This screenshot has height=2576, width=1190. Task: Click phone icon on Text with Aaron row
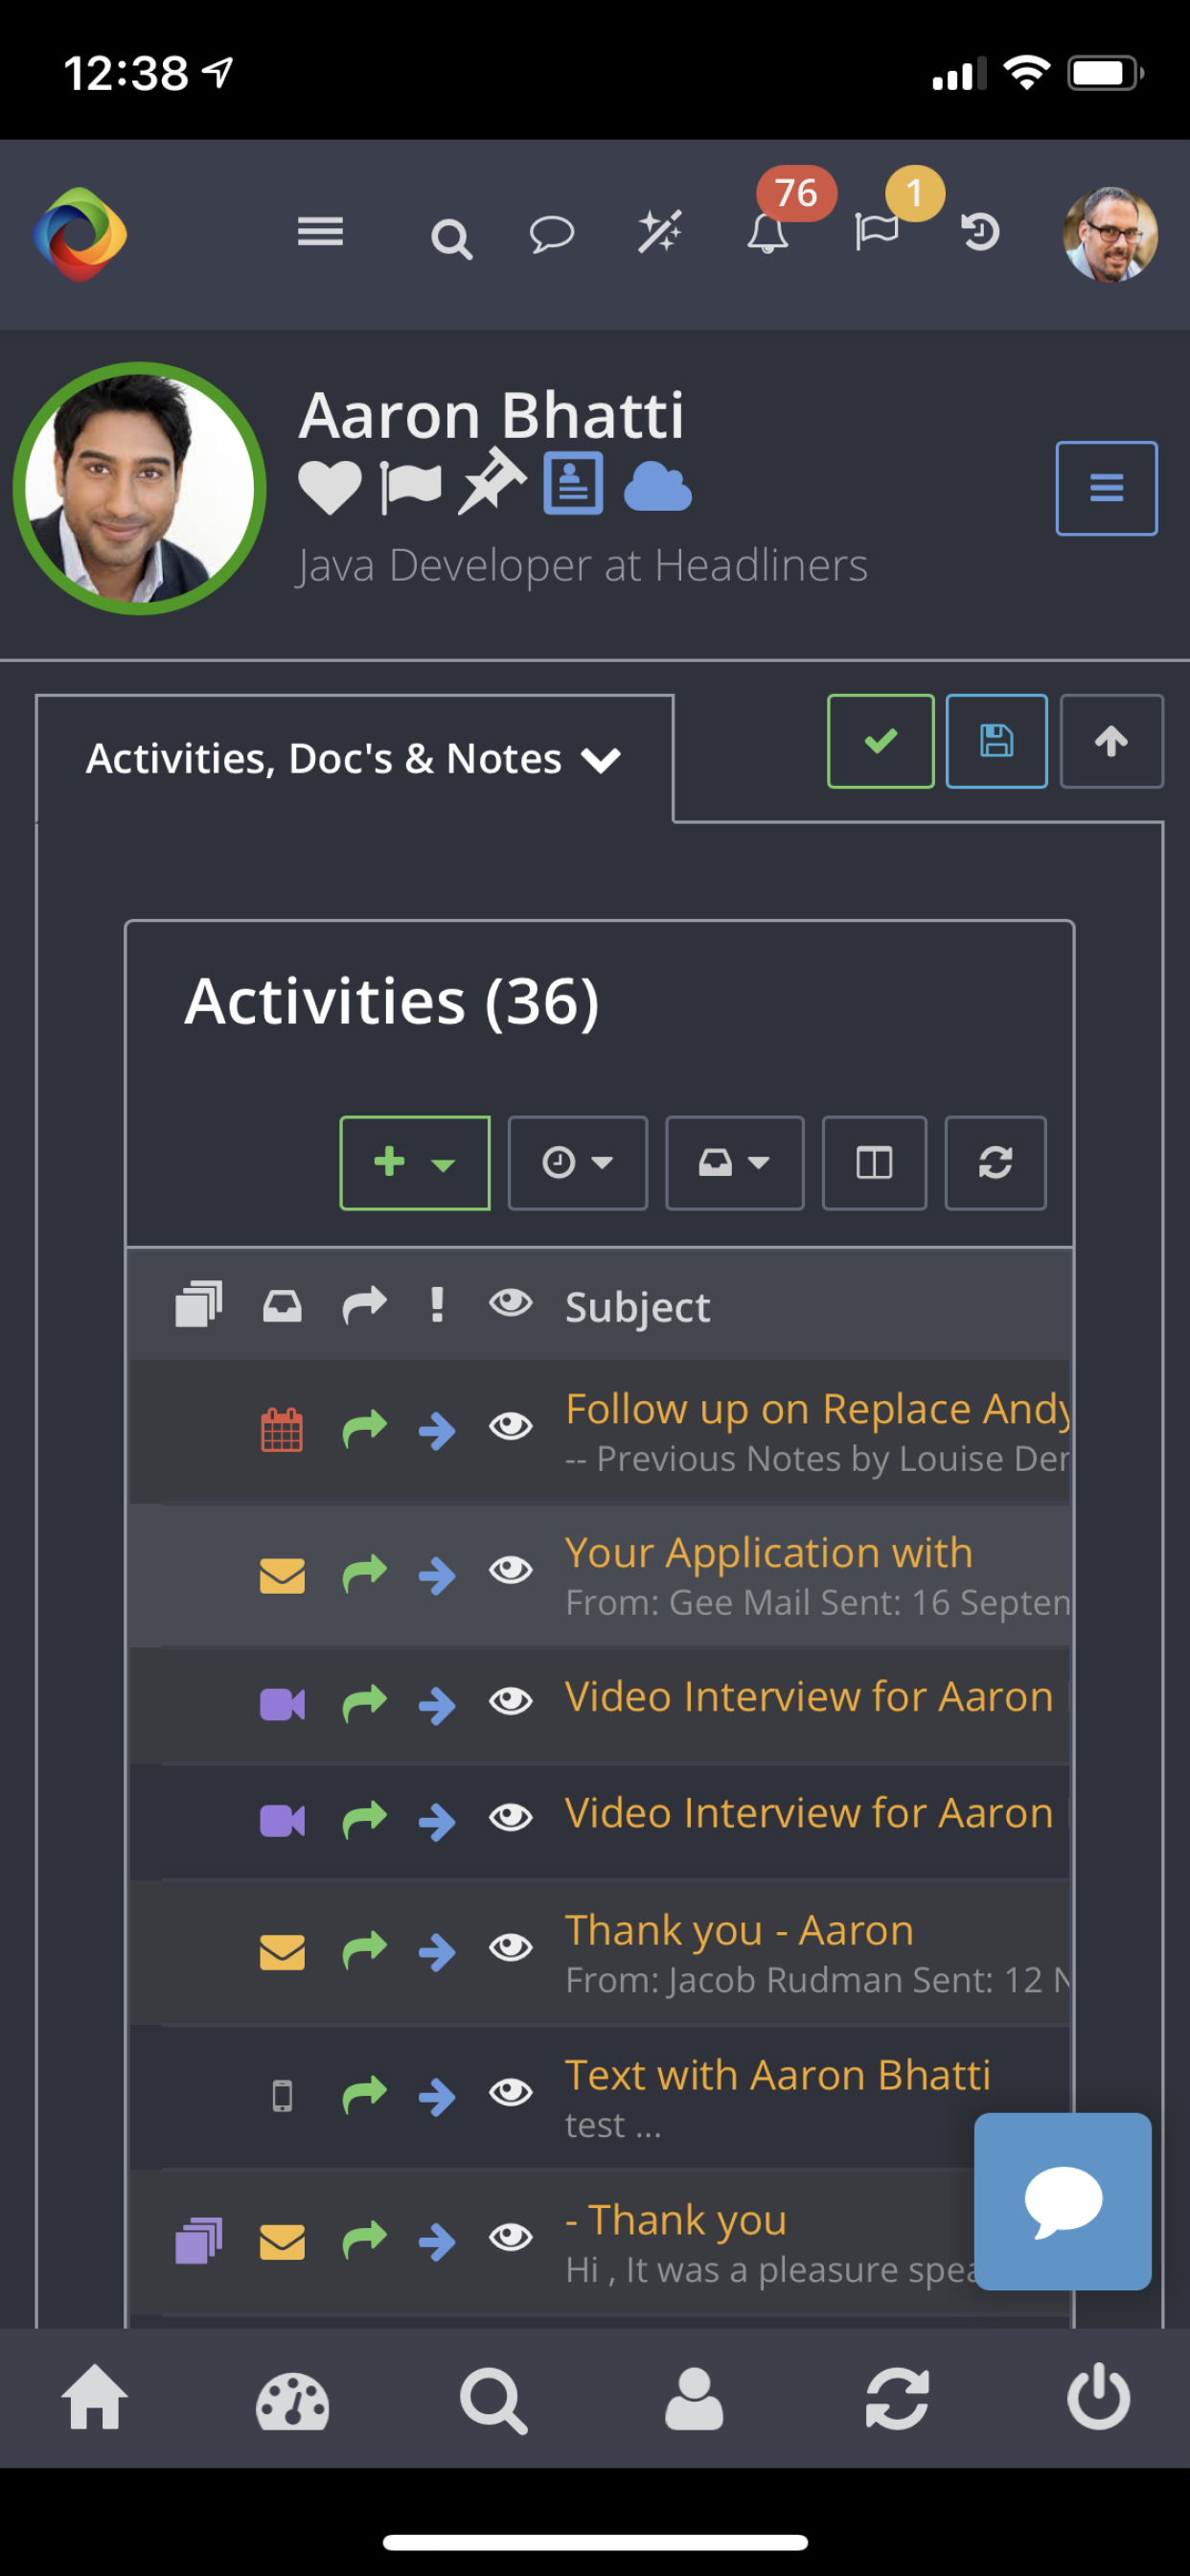[282, 2095]
